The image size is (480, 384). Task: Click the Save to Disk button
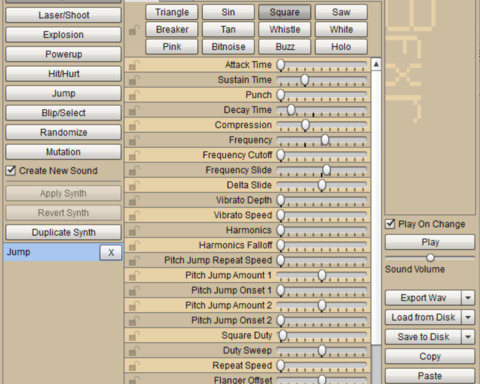point(423,337)
